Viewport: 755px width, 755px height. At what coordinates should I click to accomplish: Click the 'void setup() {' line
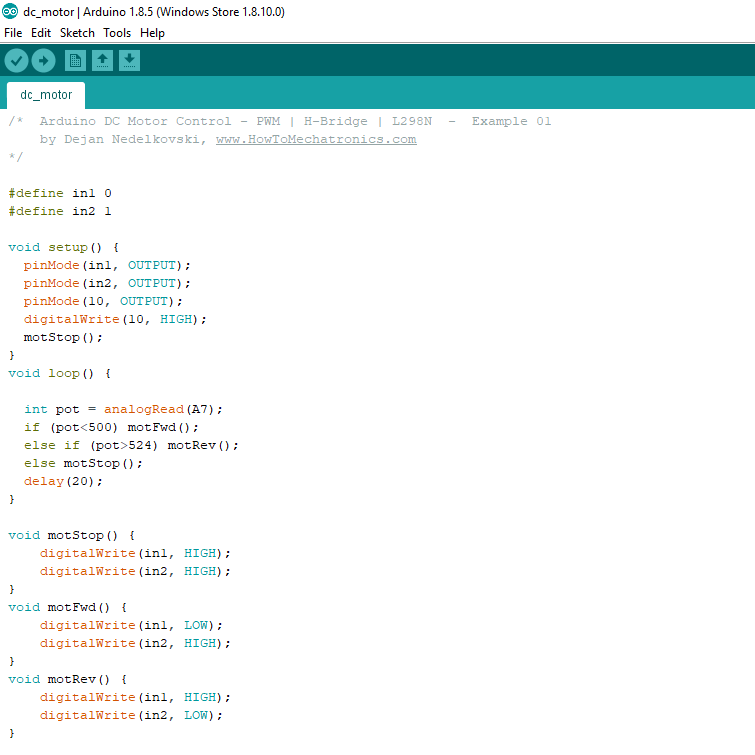click(64, 247)
